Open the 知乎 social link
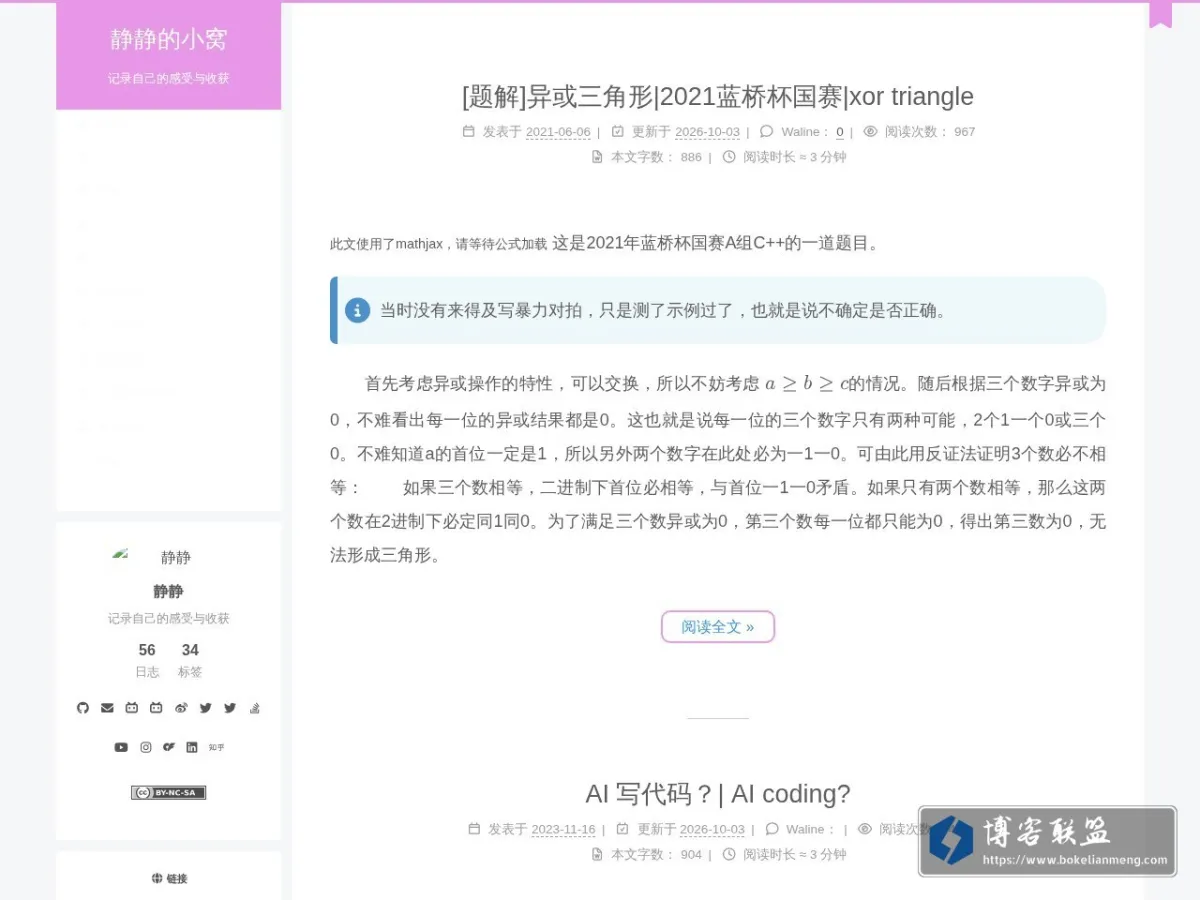Viewport: 1200px width, 900px height. click(x=216, y=747)
